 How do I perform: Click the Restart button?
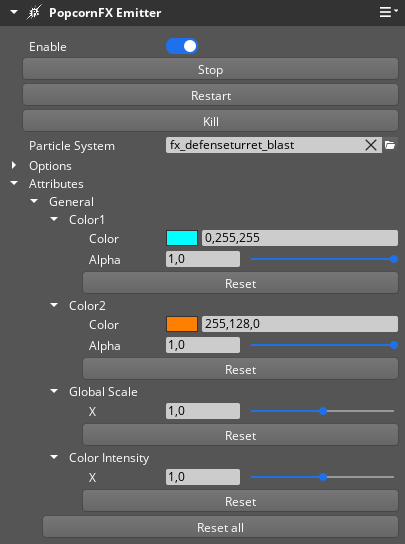[210, 95]
